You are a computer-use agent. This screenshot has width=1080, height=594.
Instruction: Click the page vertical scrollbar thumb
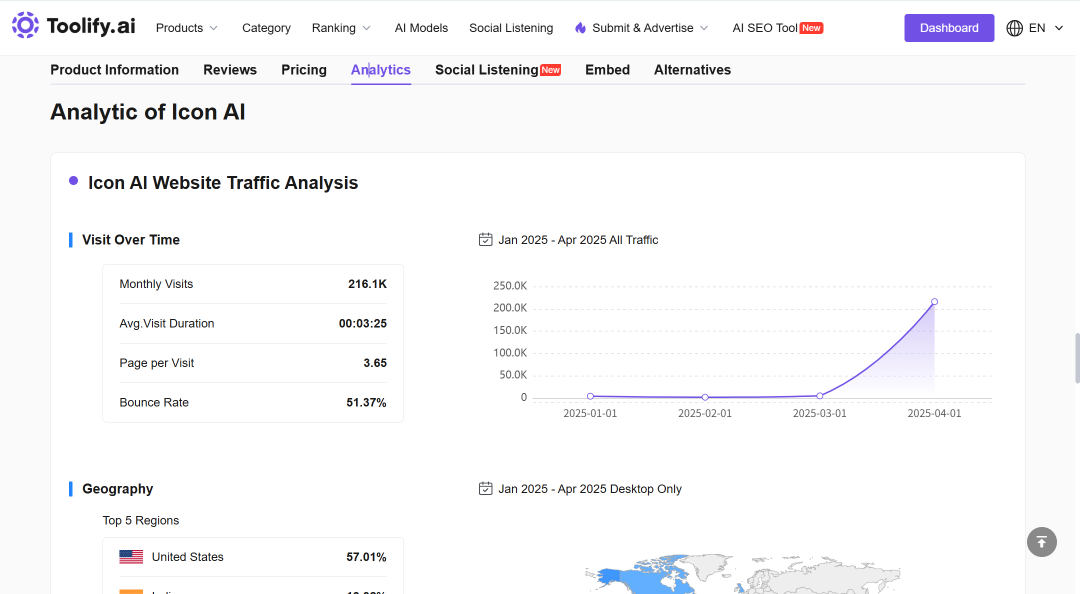(1077, 358)
